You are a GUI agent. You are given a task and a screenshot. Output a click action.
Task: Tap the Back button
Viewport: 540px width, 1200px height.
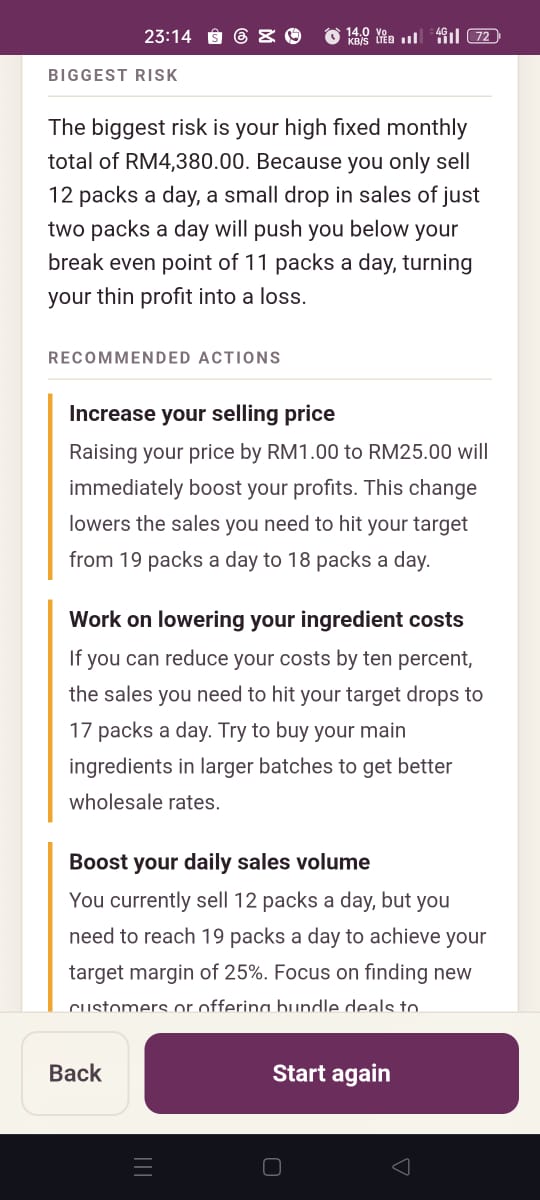[75, 1073]
